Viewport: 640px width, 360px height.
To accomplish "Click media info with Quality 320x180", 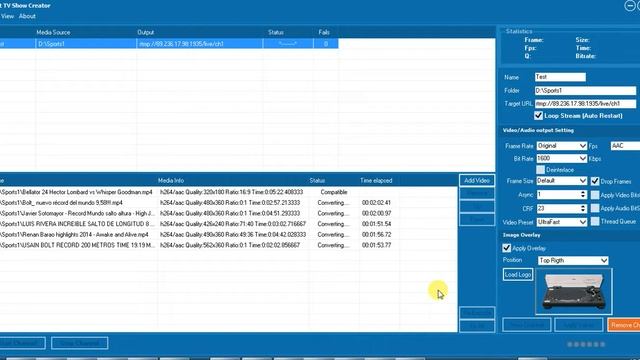I will click(231, 192).
